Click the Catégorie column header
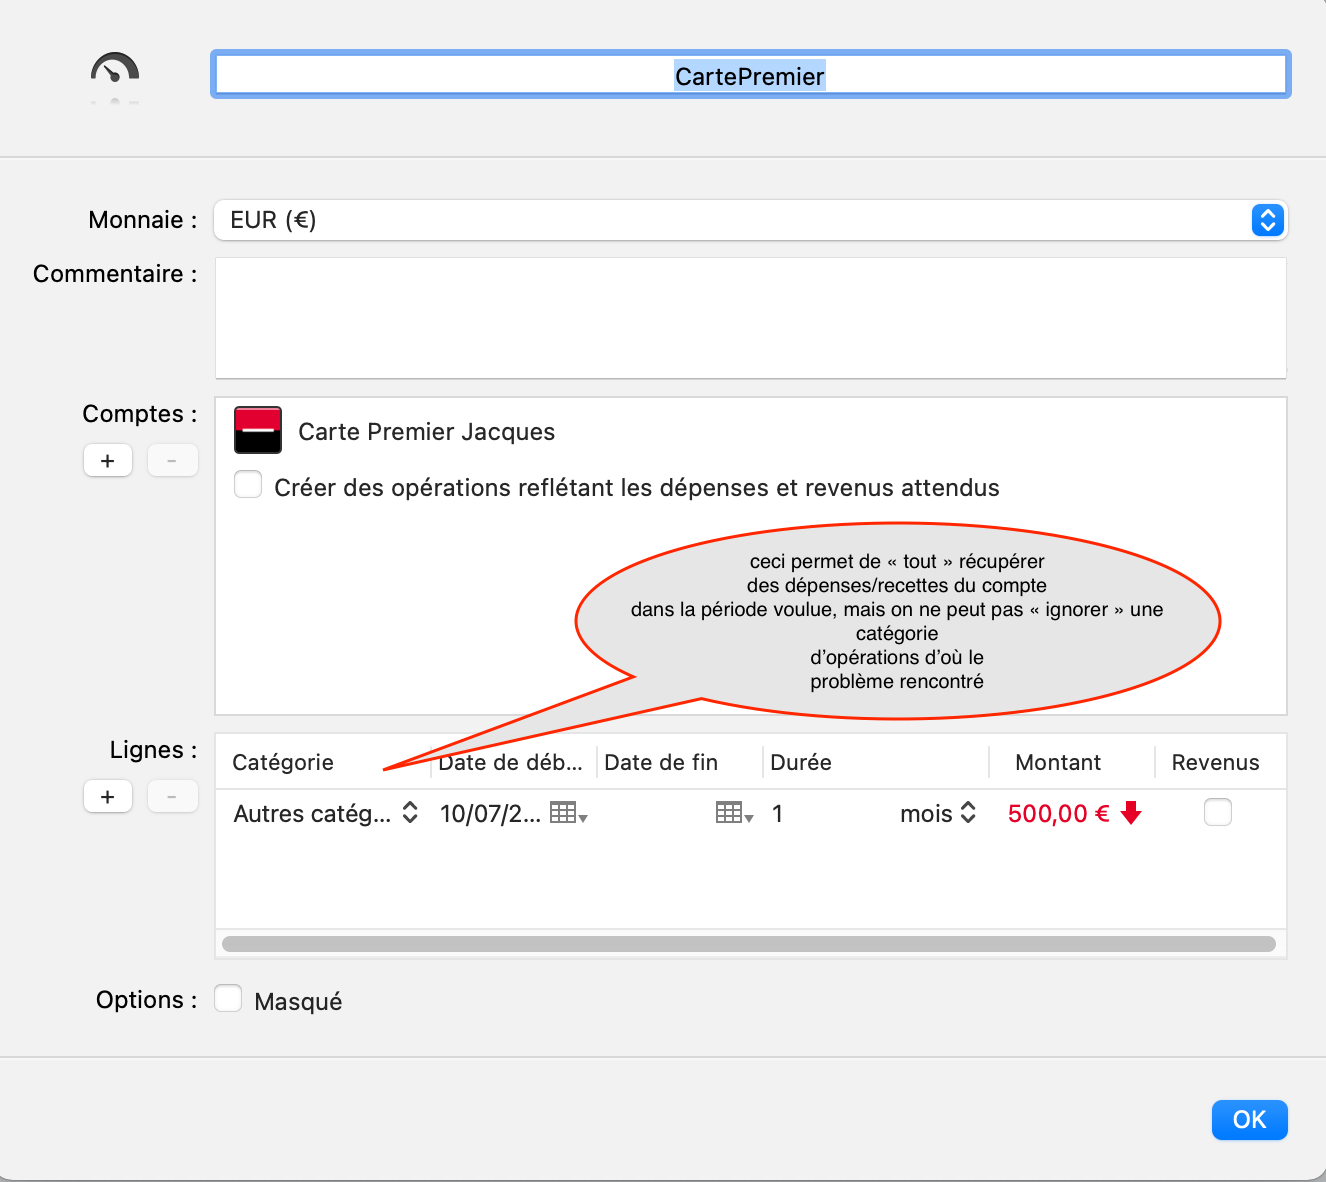Screen dimensions: 1326x1182 [283, 762]
